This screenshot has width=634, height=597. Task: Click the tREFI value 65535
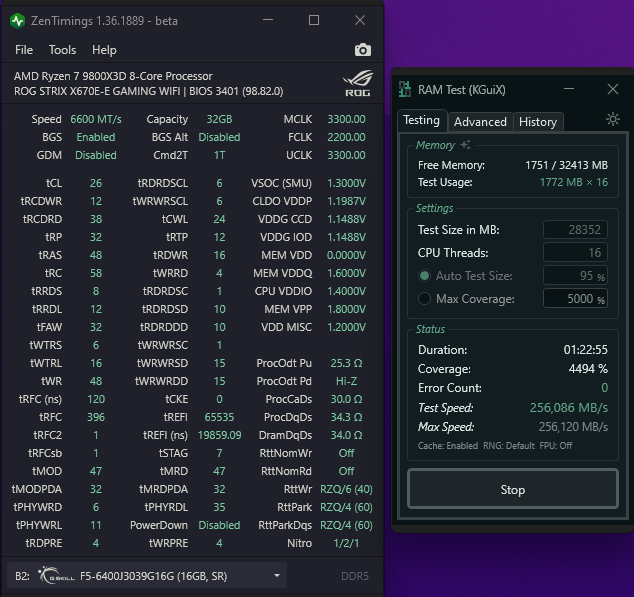[x=219, y=417]
